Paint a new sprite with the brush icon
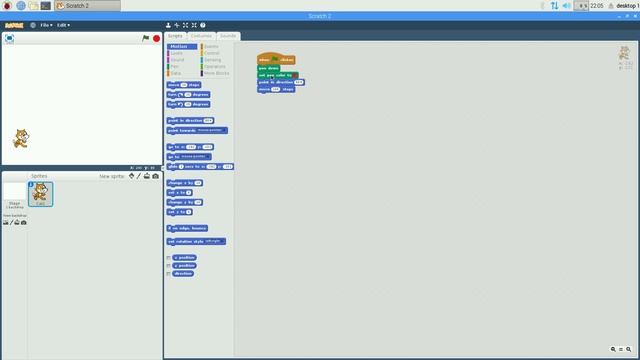 (139, 176)
